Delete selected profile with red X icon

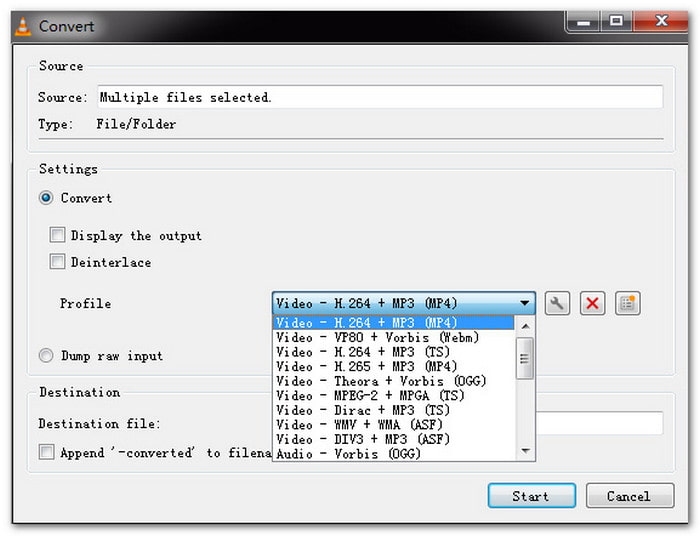click(x=592, y=304)
